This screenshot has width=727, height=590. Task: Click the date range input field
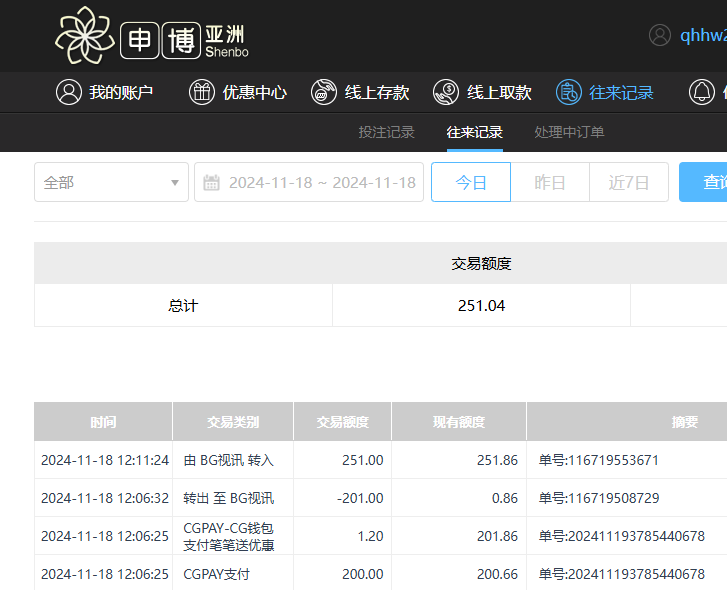(x=320, y=183)
